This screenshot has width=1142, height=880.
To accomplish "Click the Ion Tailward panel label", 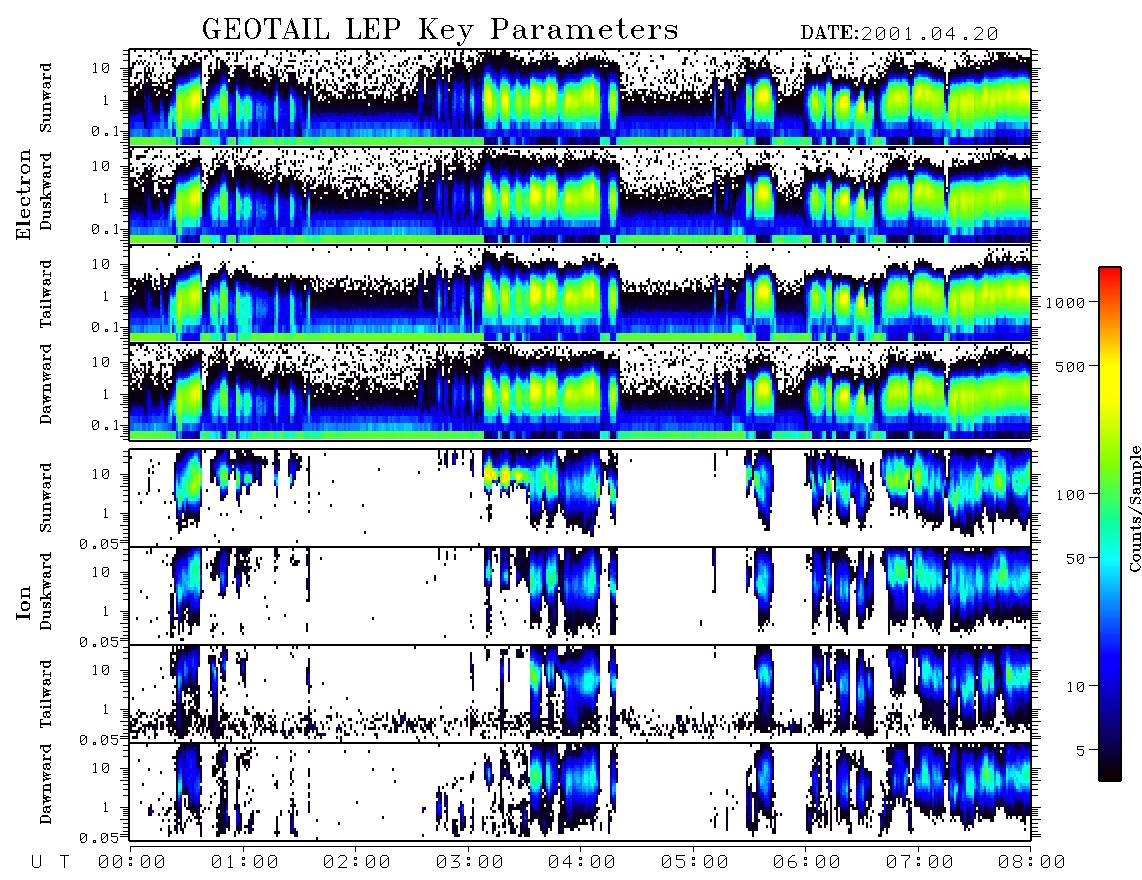I will (46, 694).
